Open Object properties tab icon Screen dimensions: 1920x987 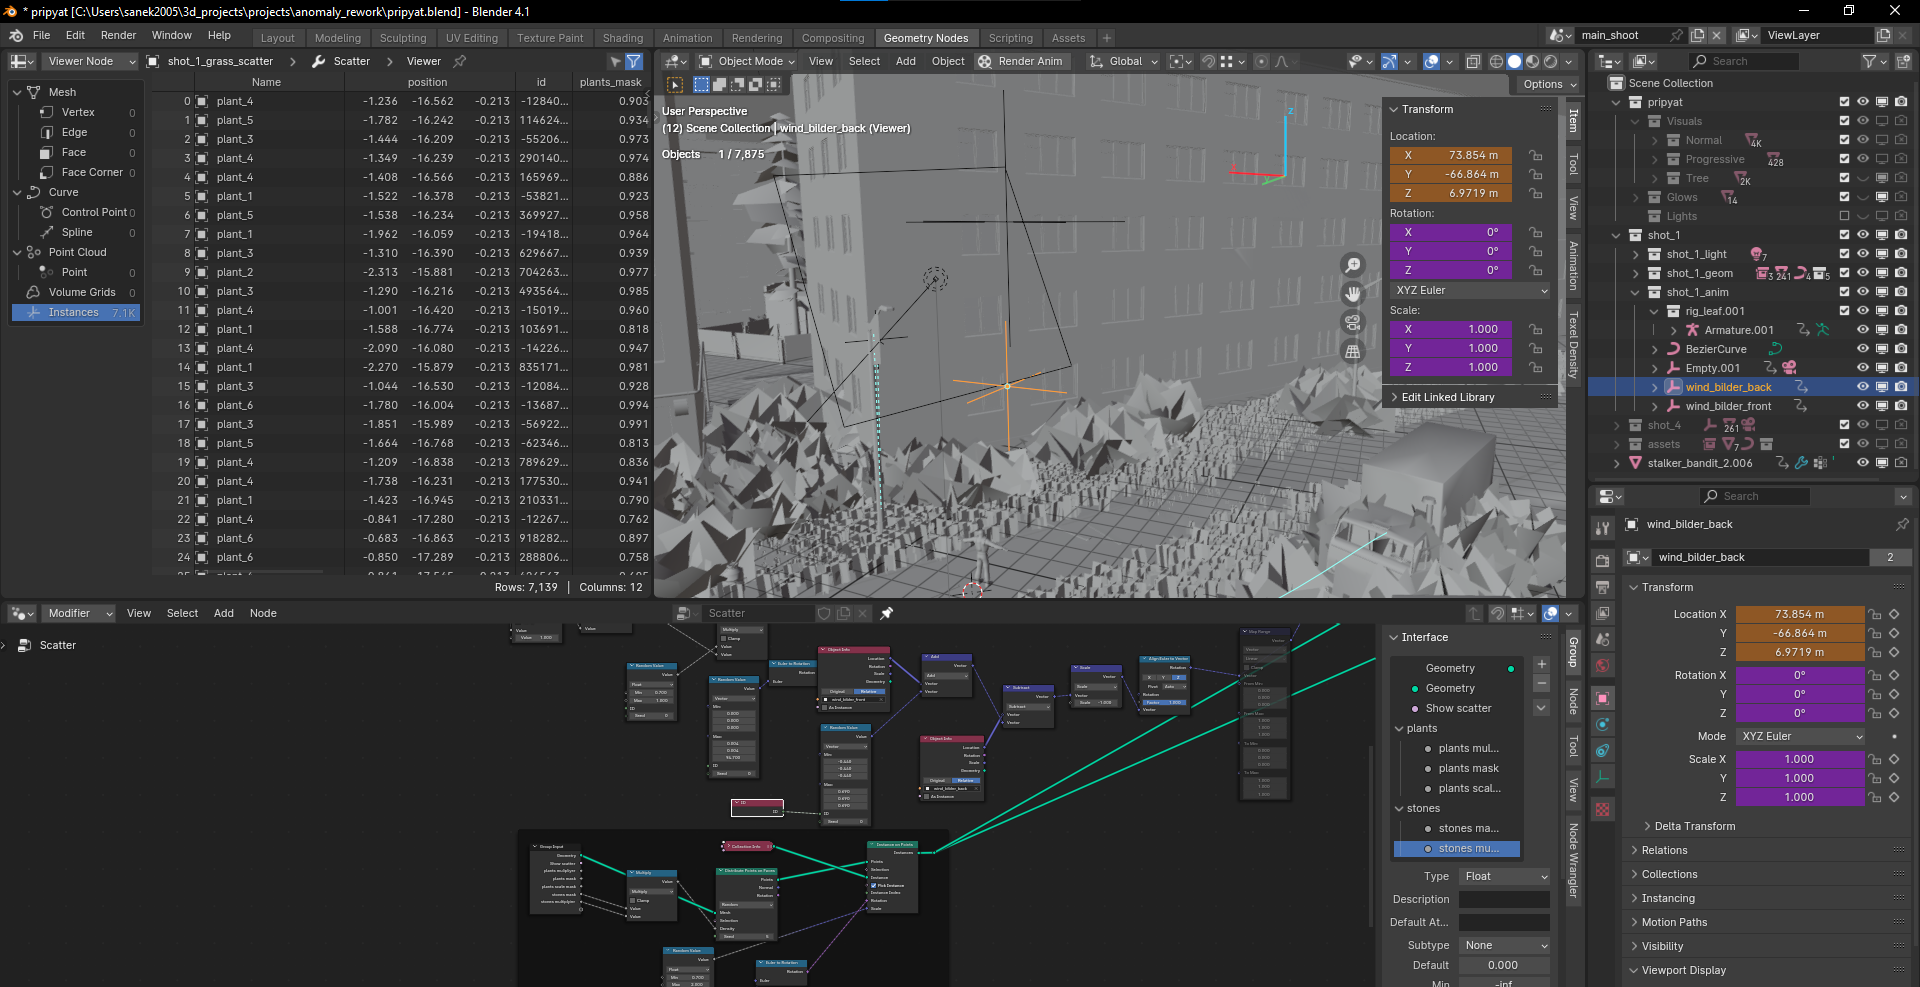click(1603, 698)
